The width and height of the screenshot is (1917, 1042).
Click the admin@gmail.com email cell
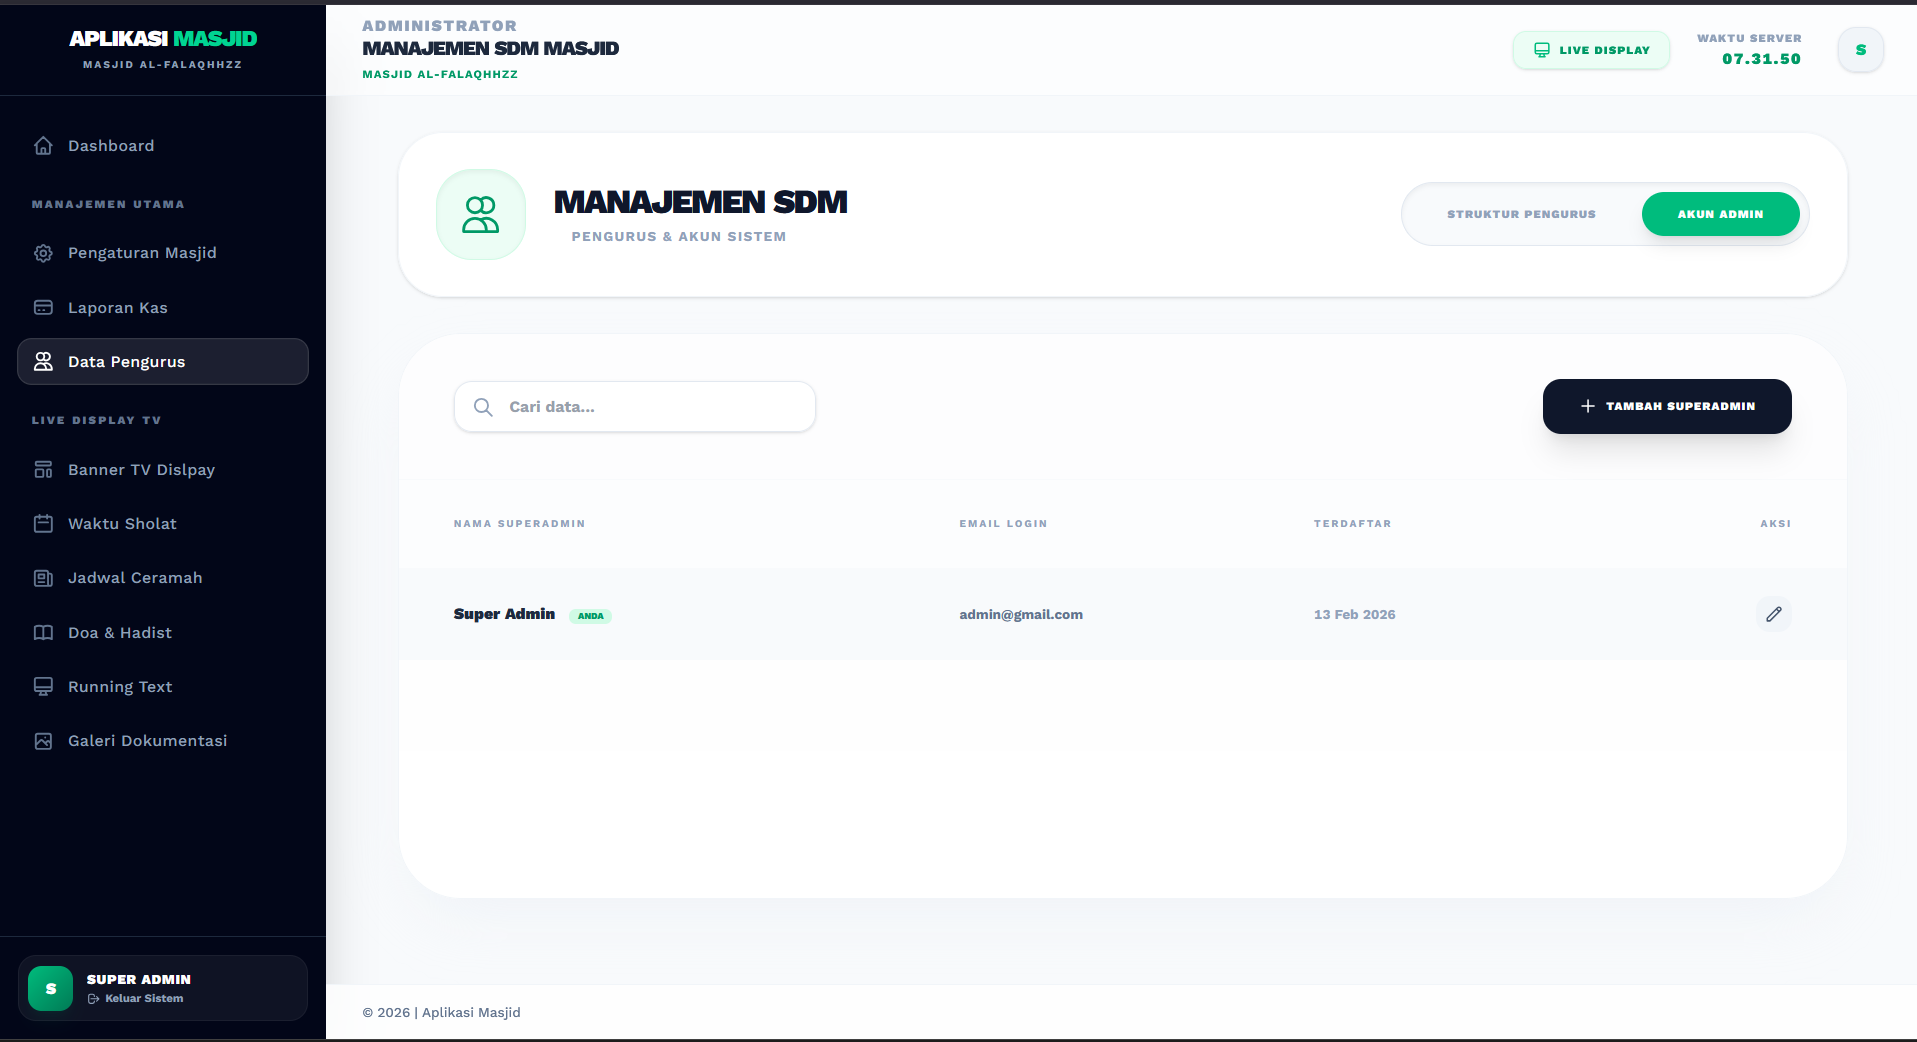pyautogui.click(x=1021, y=614)
